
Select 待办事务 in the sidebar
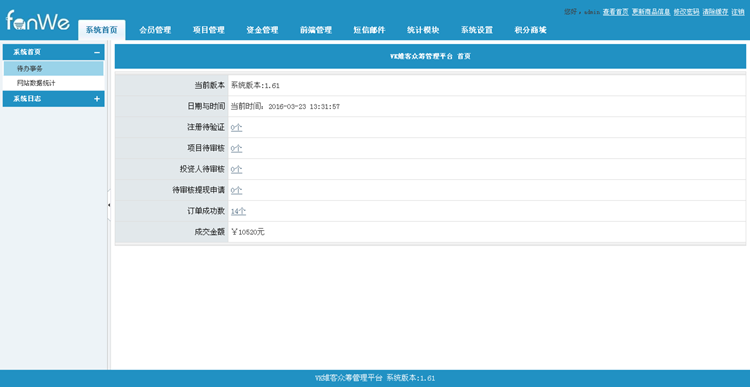point(54,68)
